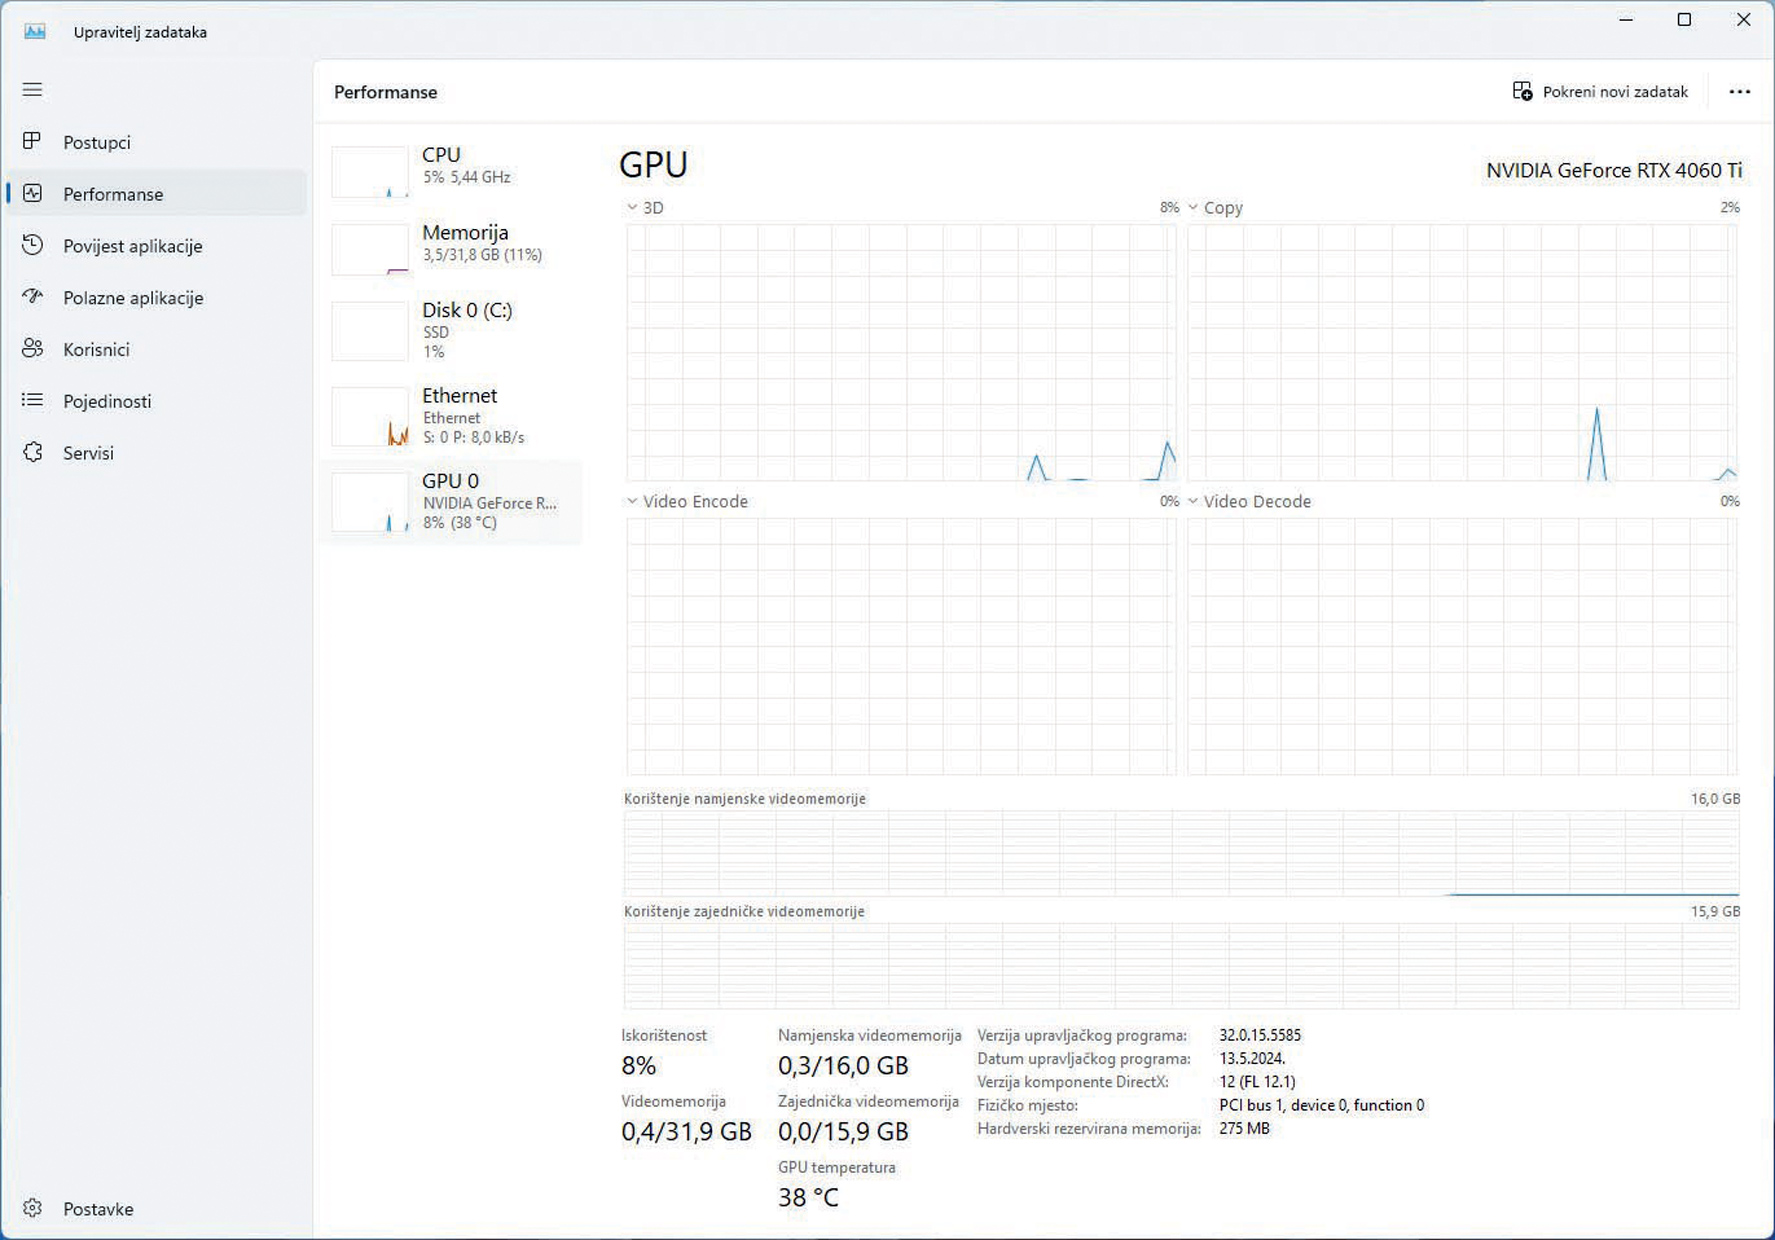
Task: Switch to Pojedinosti page
Action: (x=107, y=401)
